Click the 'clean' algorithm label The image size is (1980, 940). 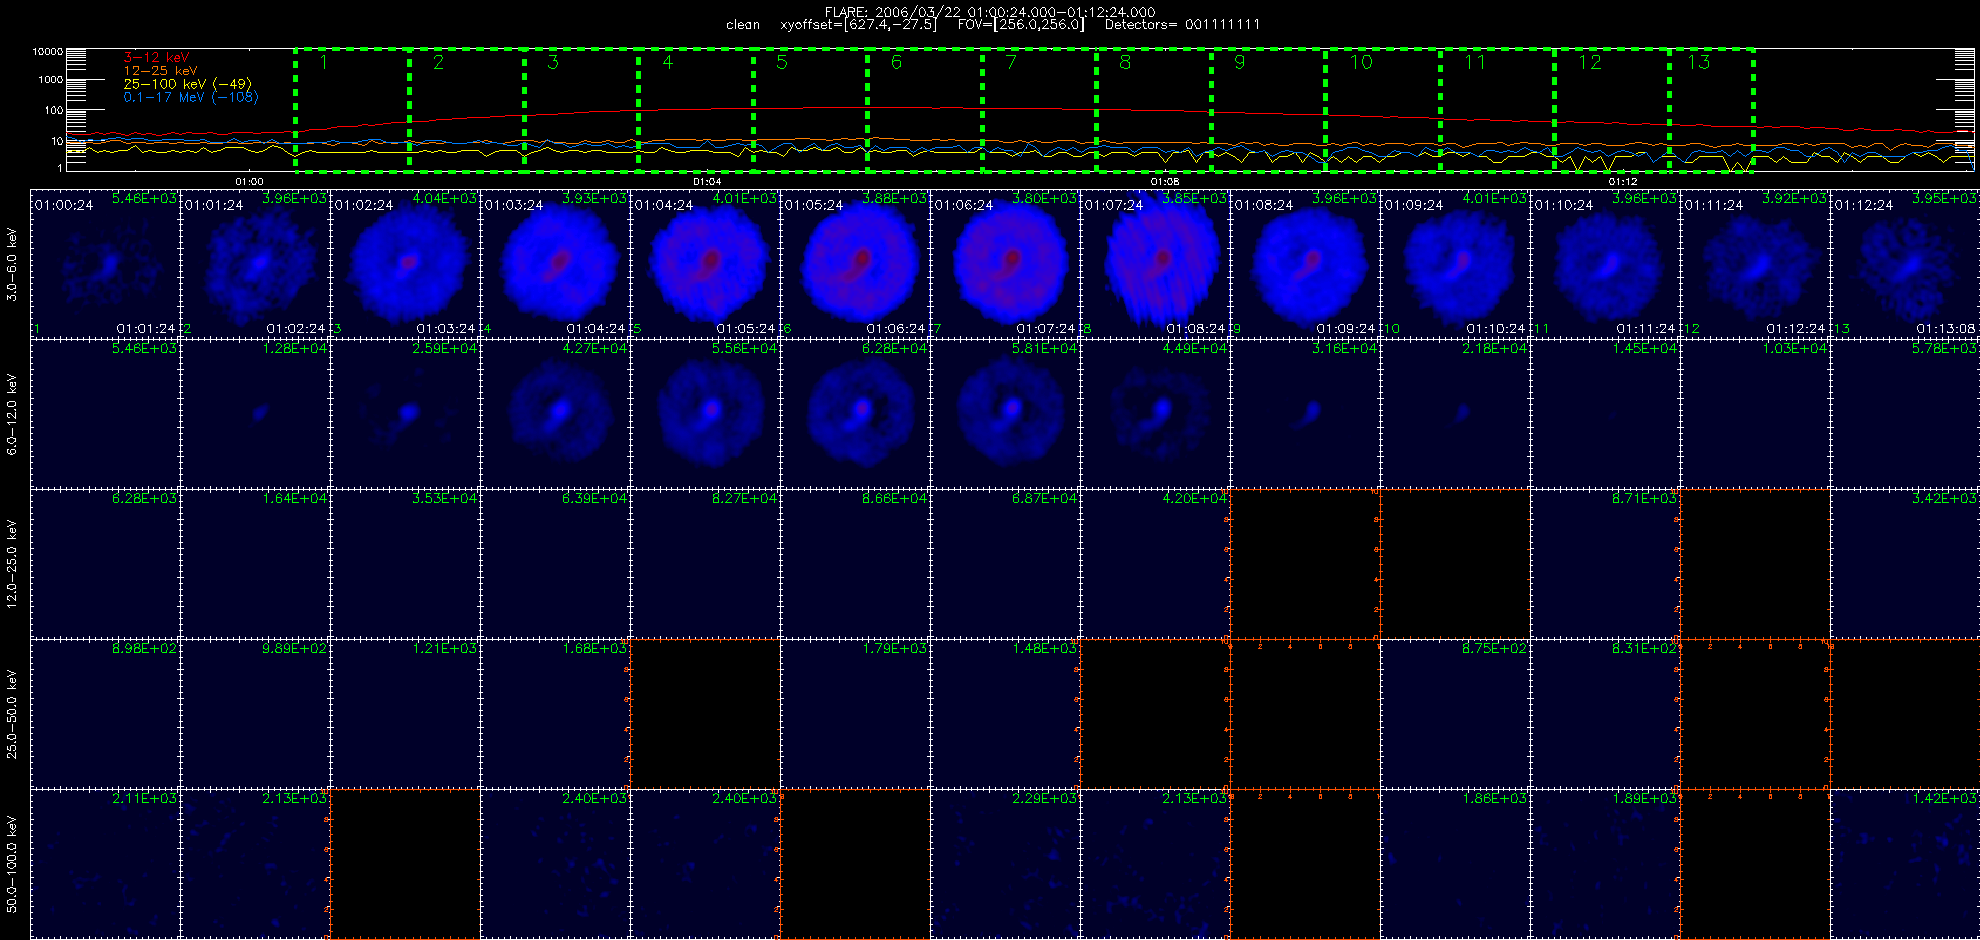pos(743,24)
